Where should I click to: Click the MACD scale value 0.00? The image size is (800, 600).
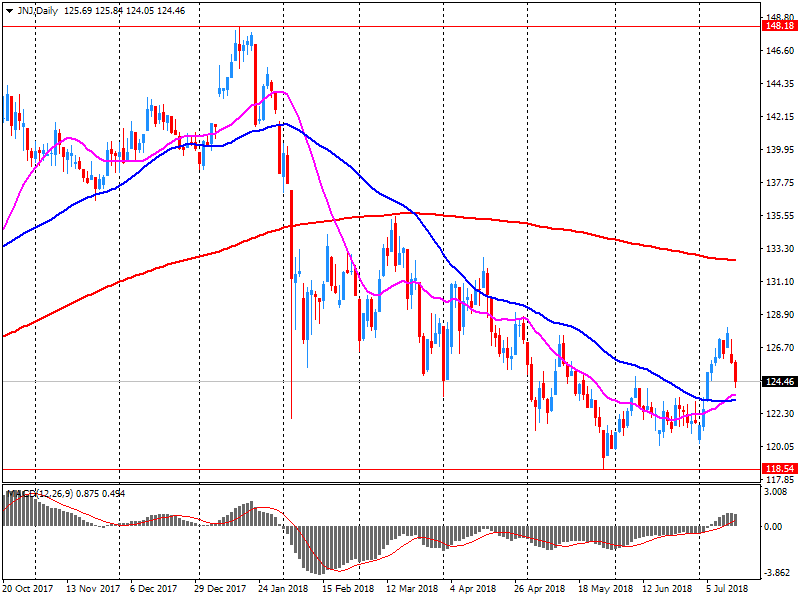tap(773, 527)
